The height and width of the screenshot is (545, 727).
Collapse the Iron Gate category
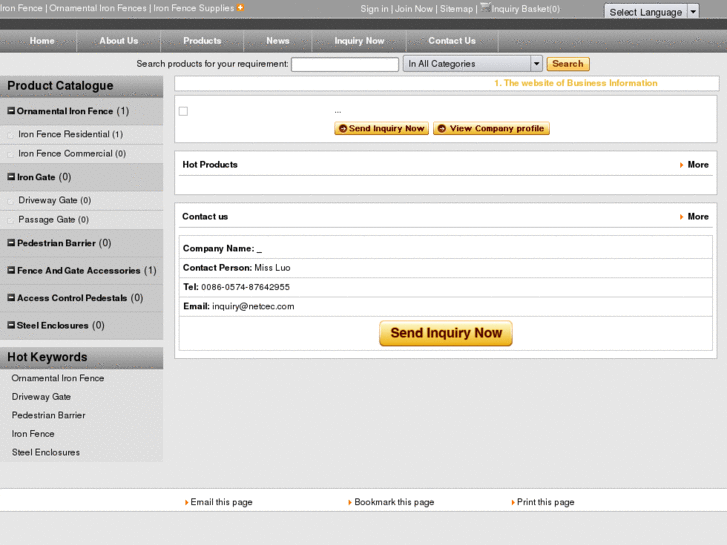[x=11, y=178]
